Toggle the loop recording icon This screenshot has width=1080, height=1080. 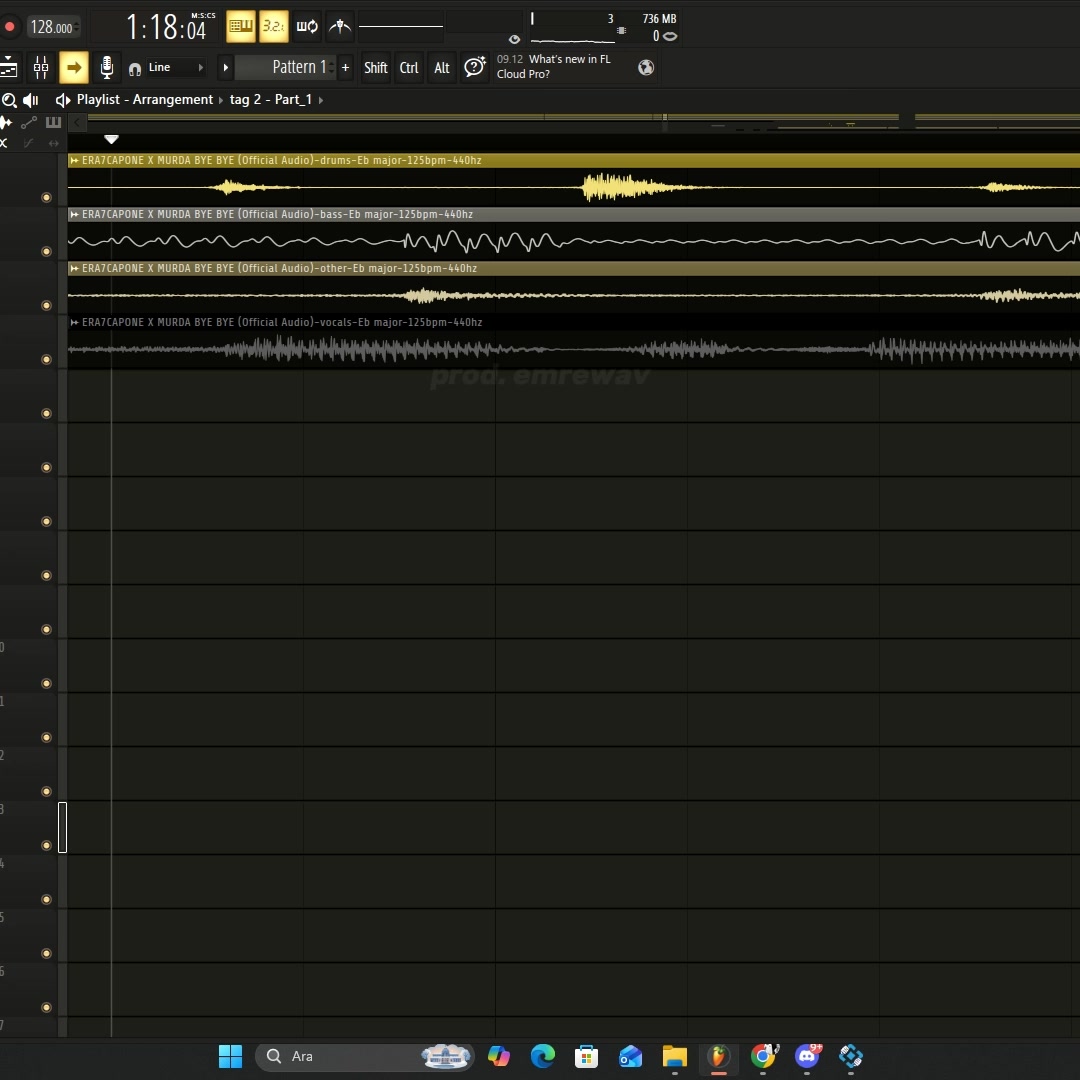pos(307,26)
